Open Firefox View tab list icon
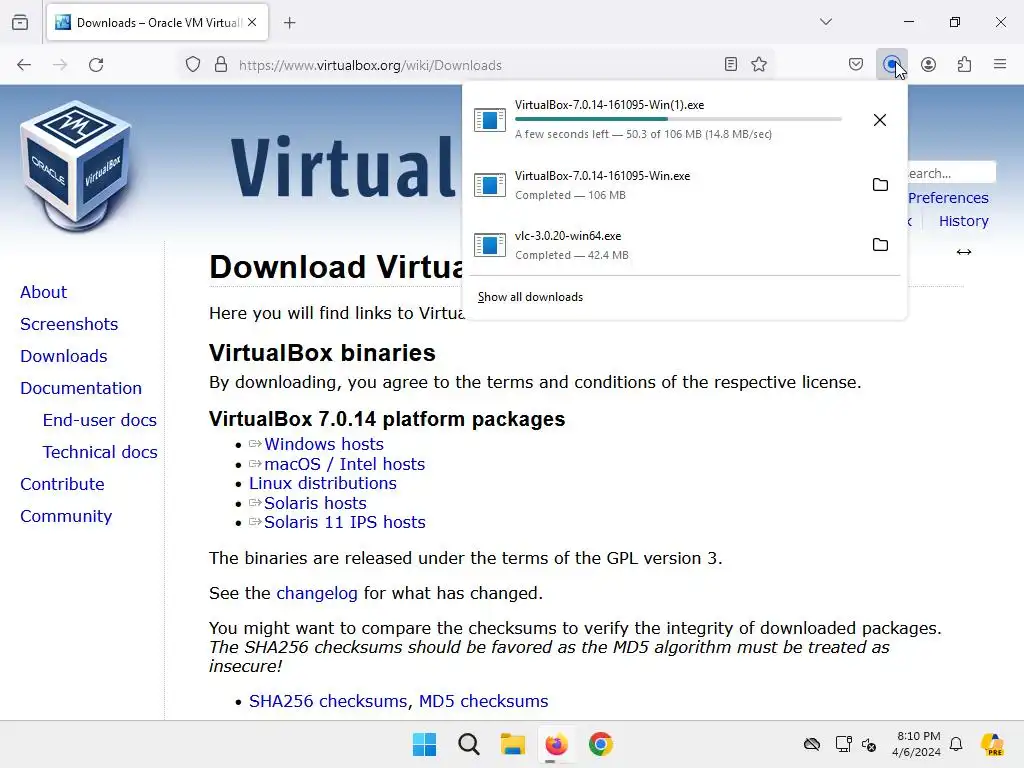Viewport: 1024px width, 768px height. click(x=20, y=22)
